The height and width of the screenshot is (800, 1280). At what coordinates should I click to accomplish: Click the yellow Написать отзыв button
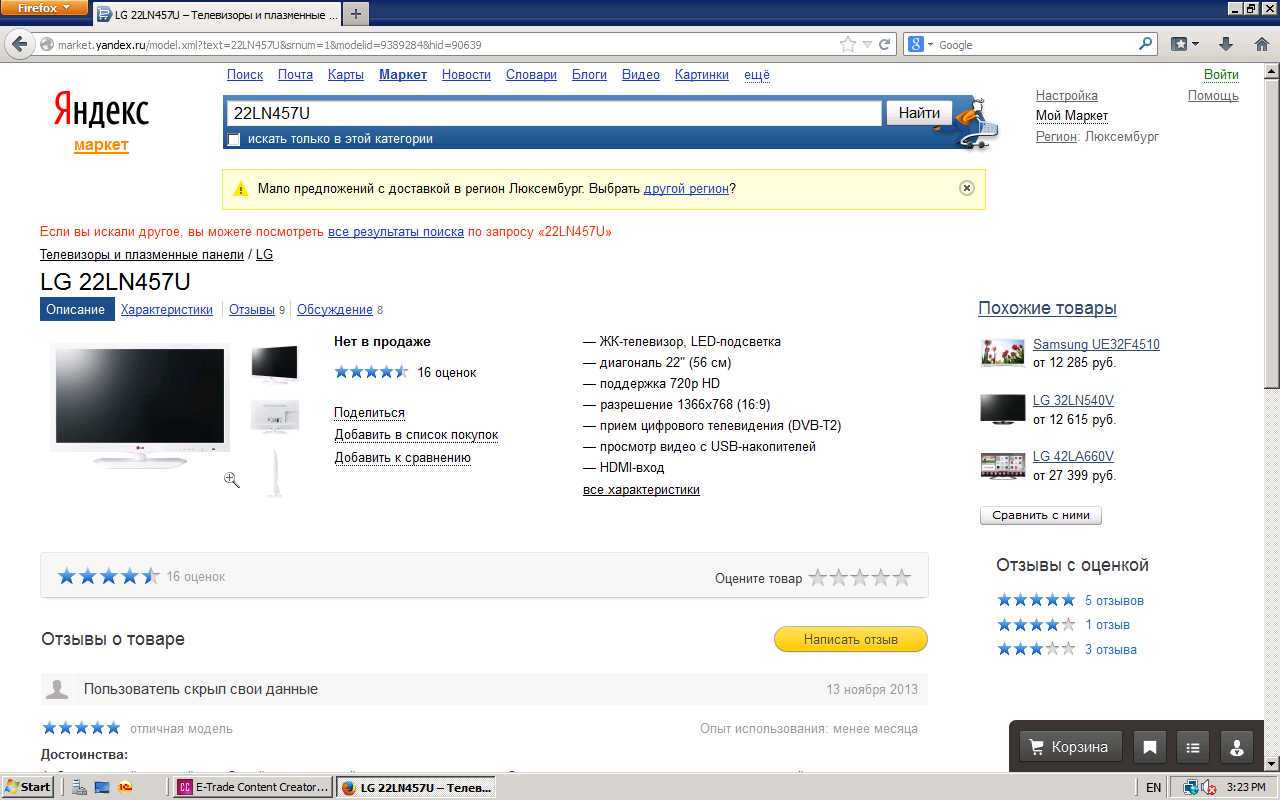point(851,639)
